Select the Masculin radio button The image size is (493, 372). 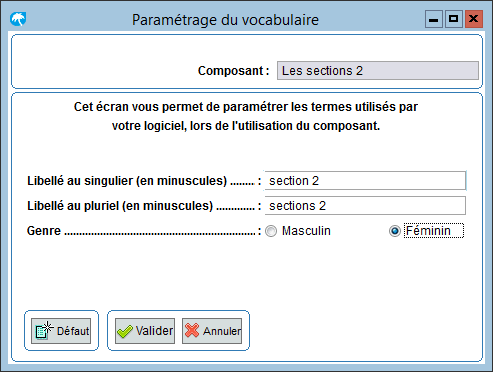click(271, 231)
